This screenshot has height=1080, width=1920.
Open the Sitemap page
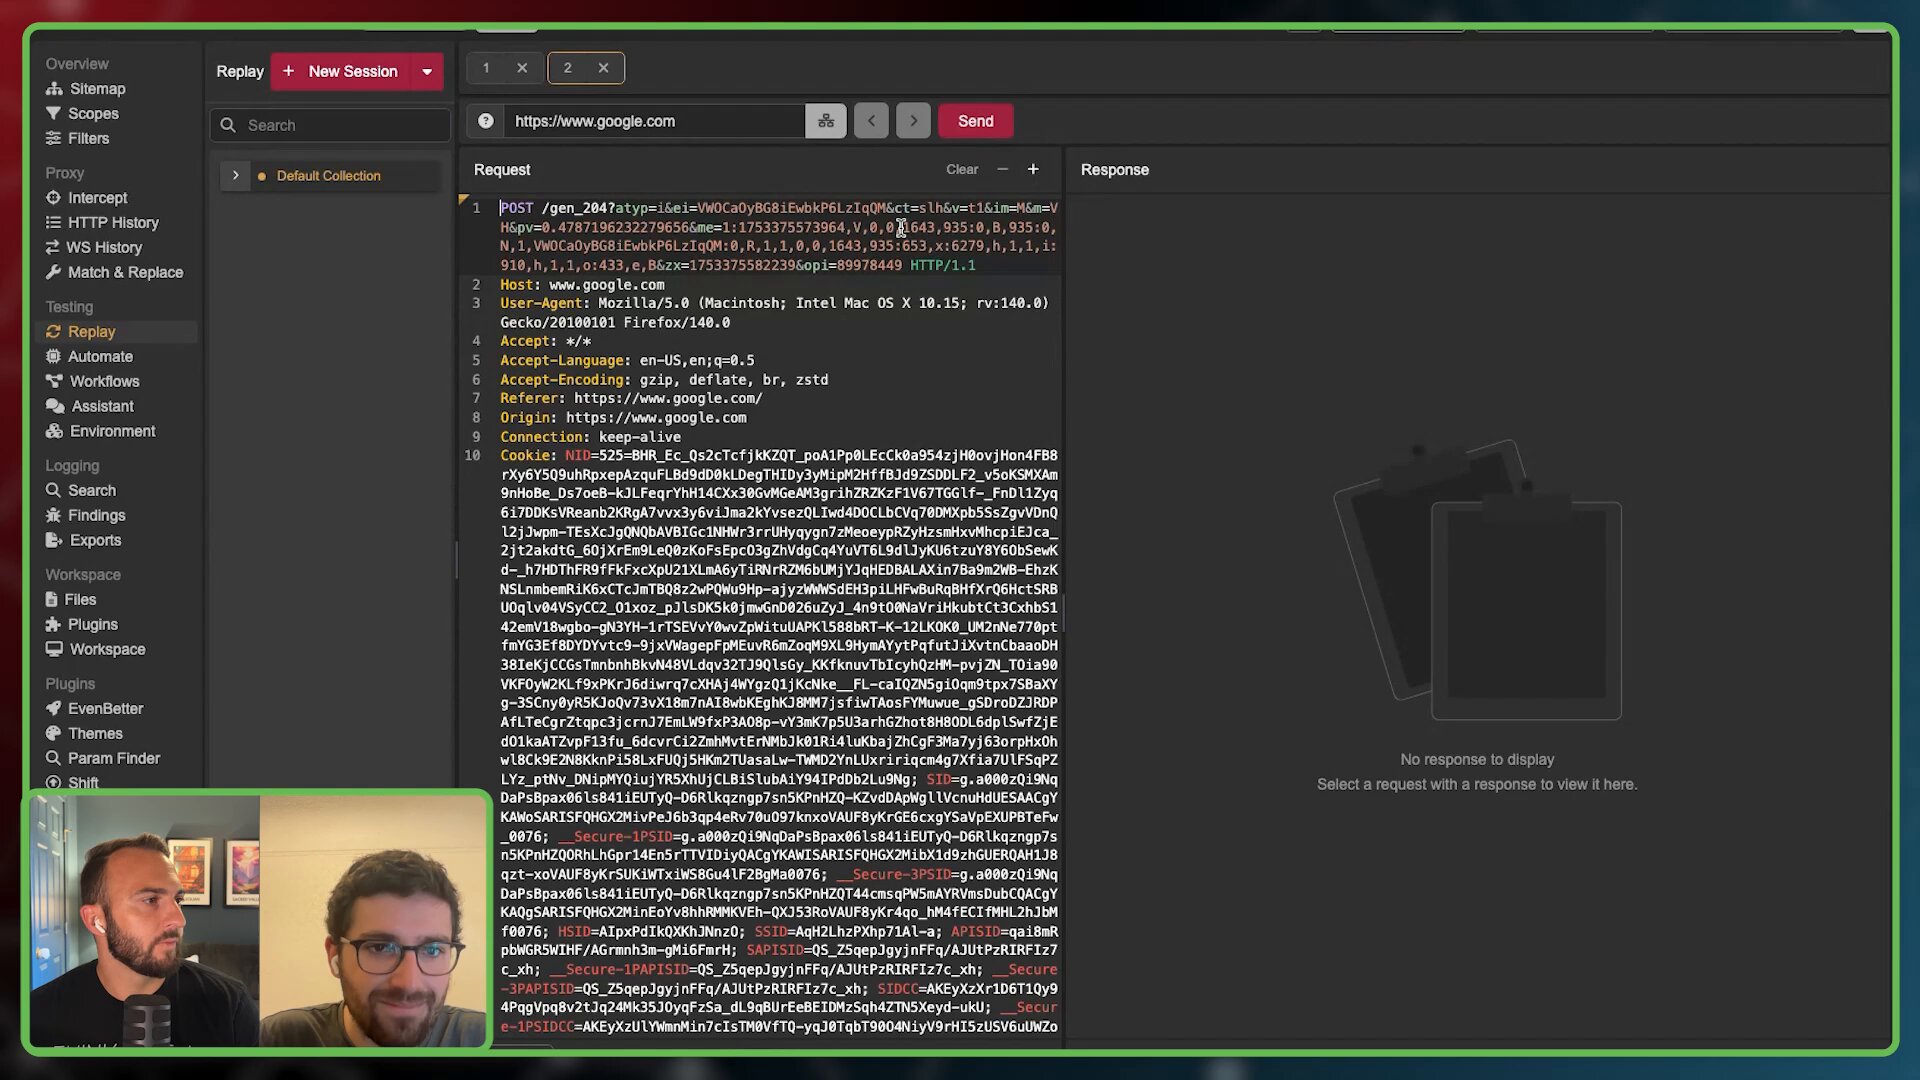[97, 89]
